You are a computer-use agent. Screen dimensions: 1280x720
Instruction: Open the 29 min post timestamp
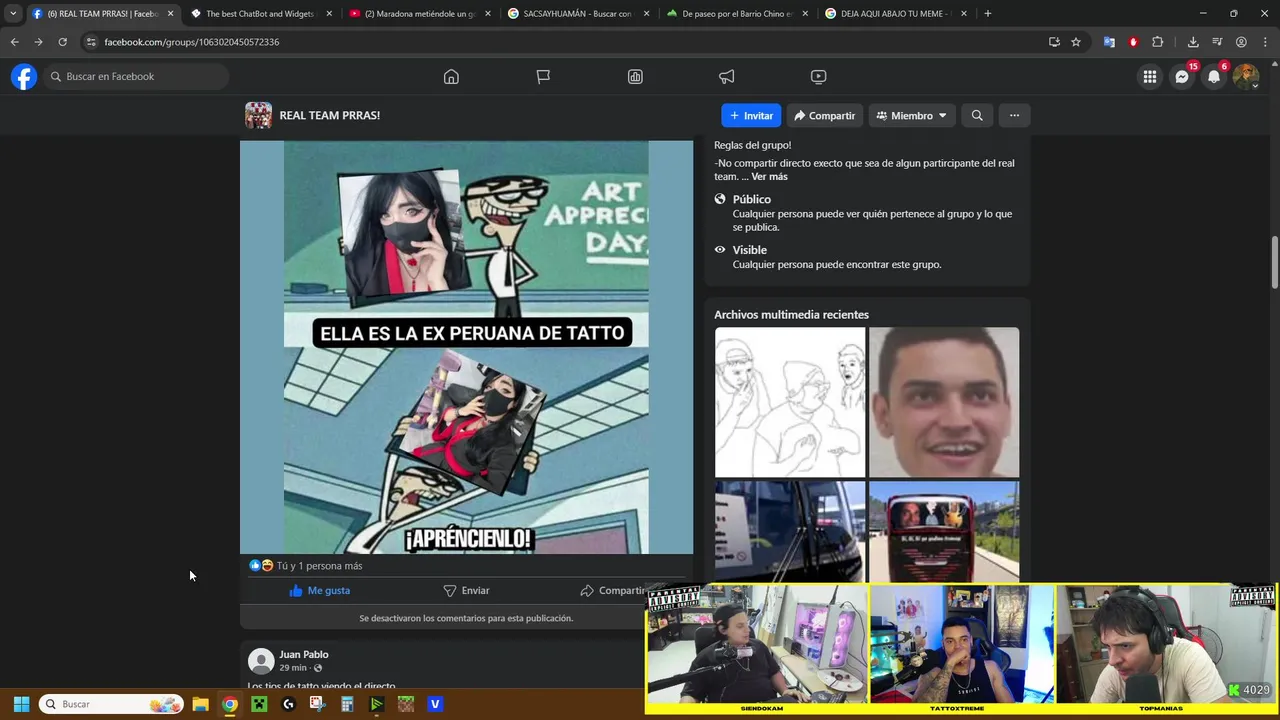pos(293,668)
